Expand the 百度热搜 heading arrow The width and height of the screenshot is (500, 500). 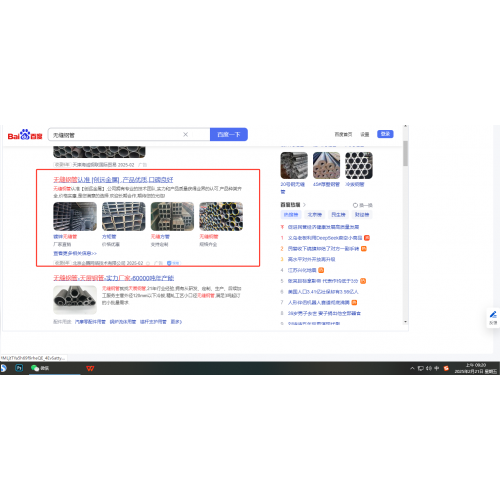[x=304, y=205]
